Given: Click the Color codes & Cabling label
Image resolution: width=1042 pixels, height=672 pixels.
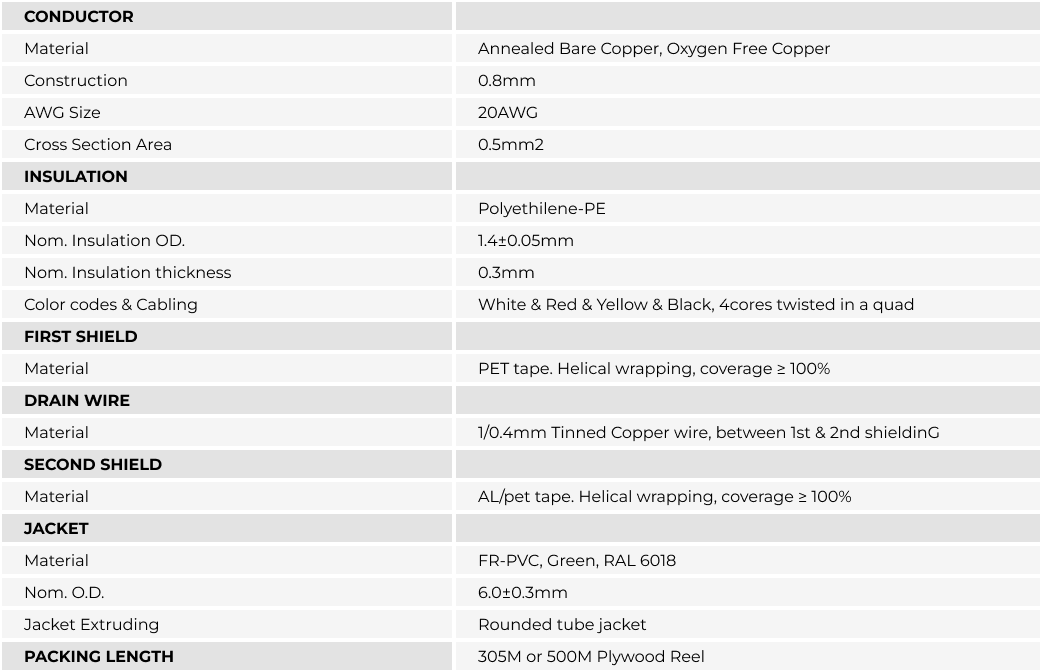Looking at the screenshot, I should coord(110,304).
